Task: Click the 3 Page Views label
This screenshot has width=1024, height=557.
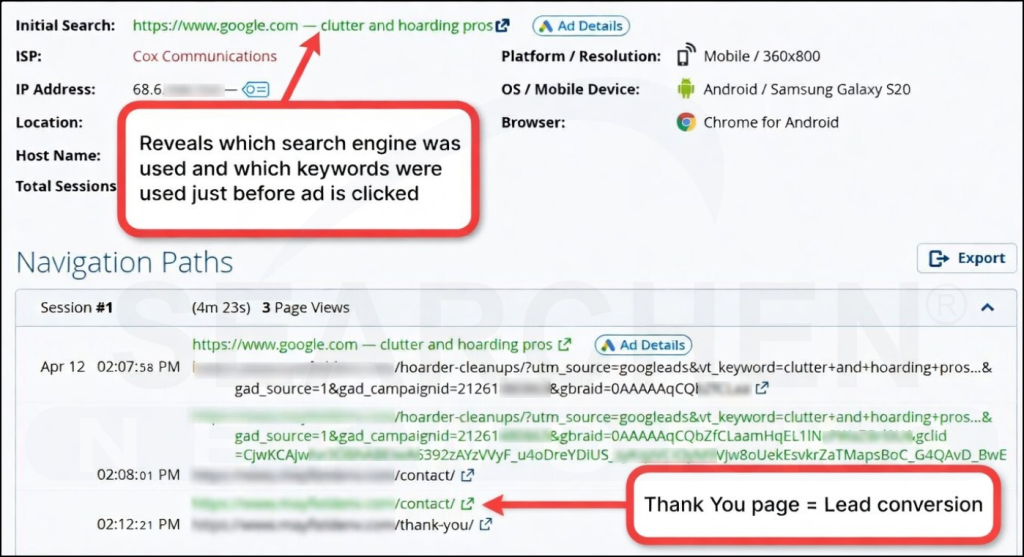Action: click(x=306, y=308)
